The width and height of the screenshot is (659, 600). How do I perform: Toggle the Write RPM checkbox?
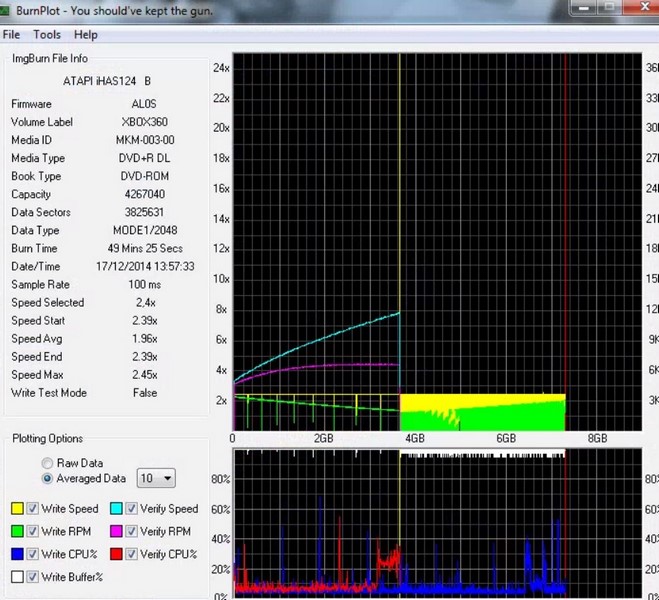[33, 532]
